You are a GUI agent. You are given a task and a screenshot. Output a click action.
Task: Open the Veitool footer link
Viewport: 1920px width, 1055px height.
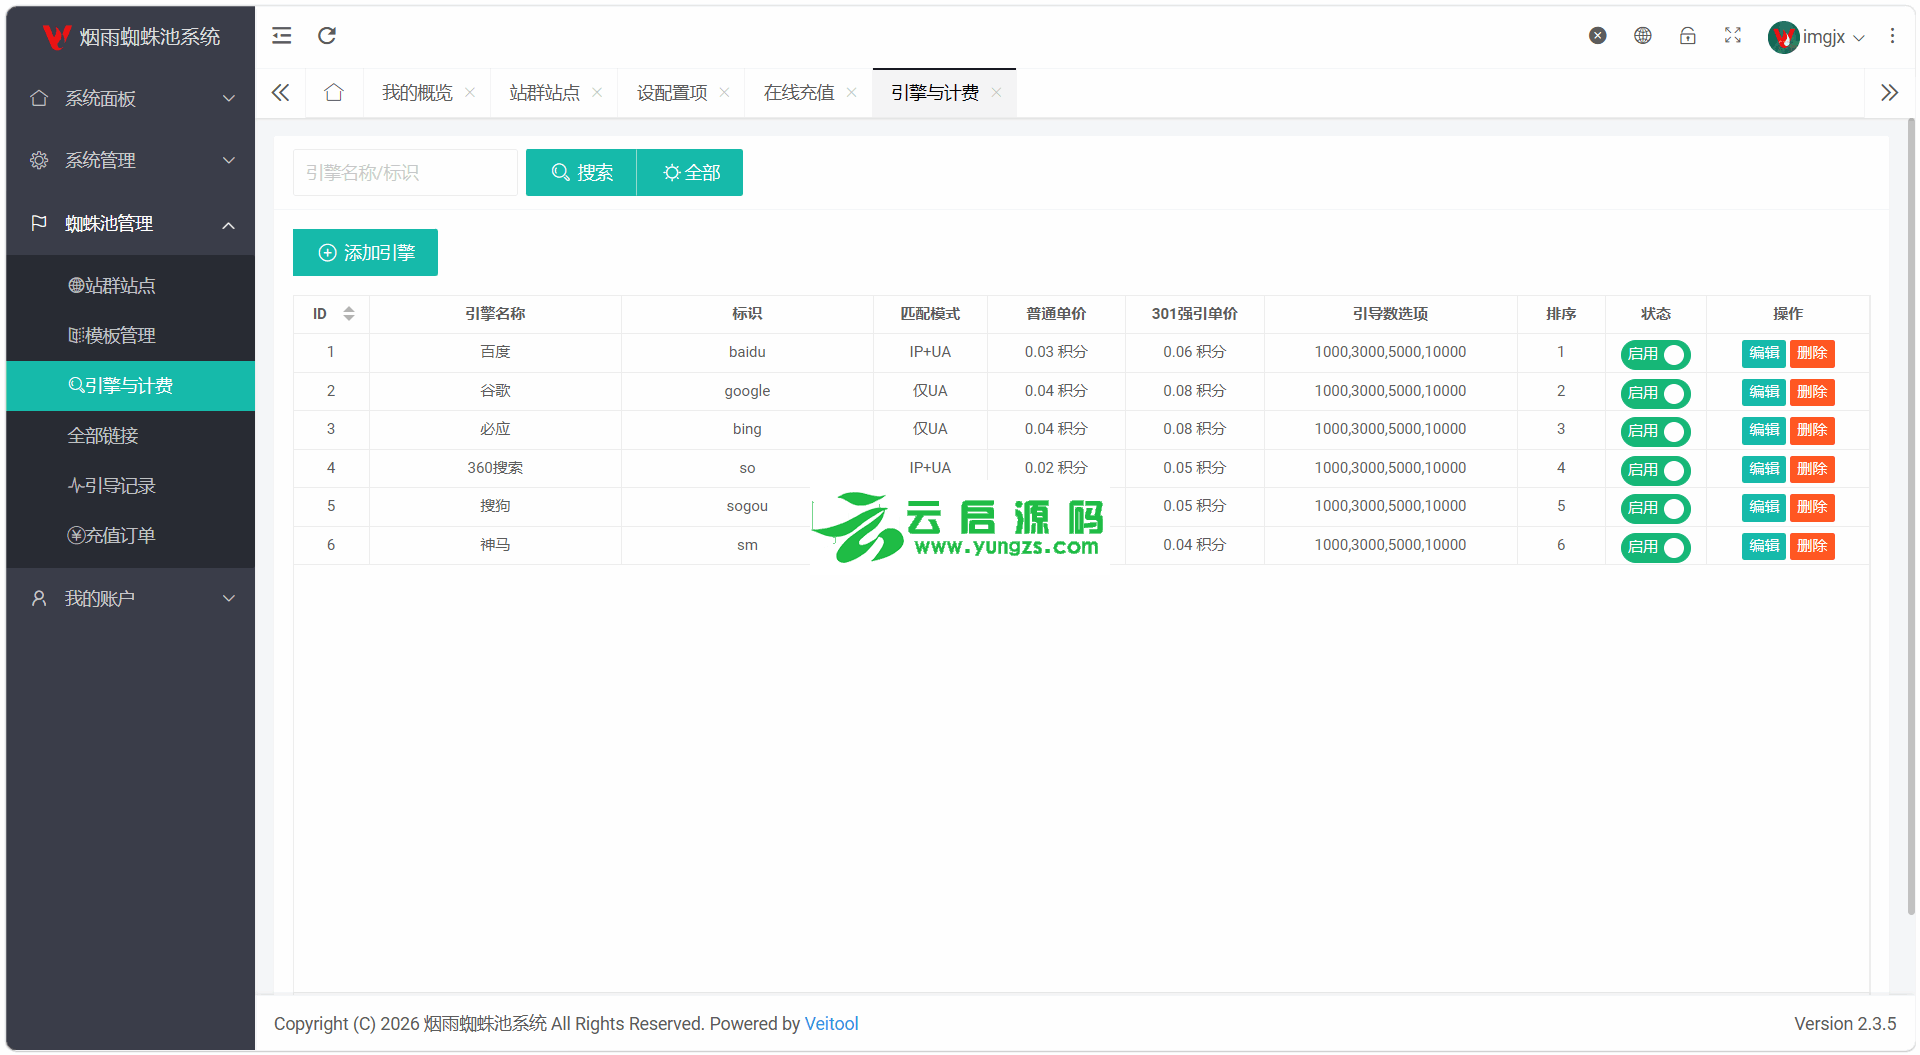pos(831,1024)
